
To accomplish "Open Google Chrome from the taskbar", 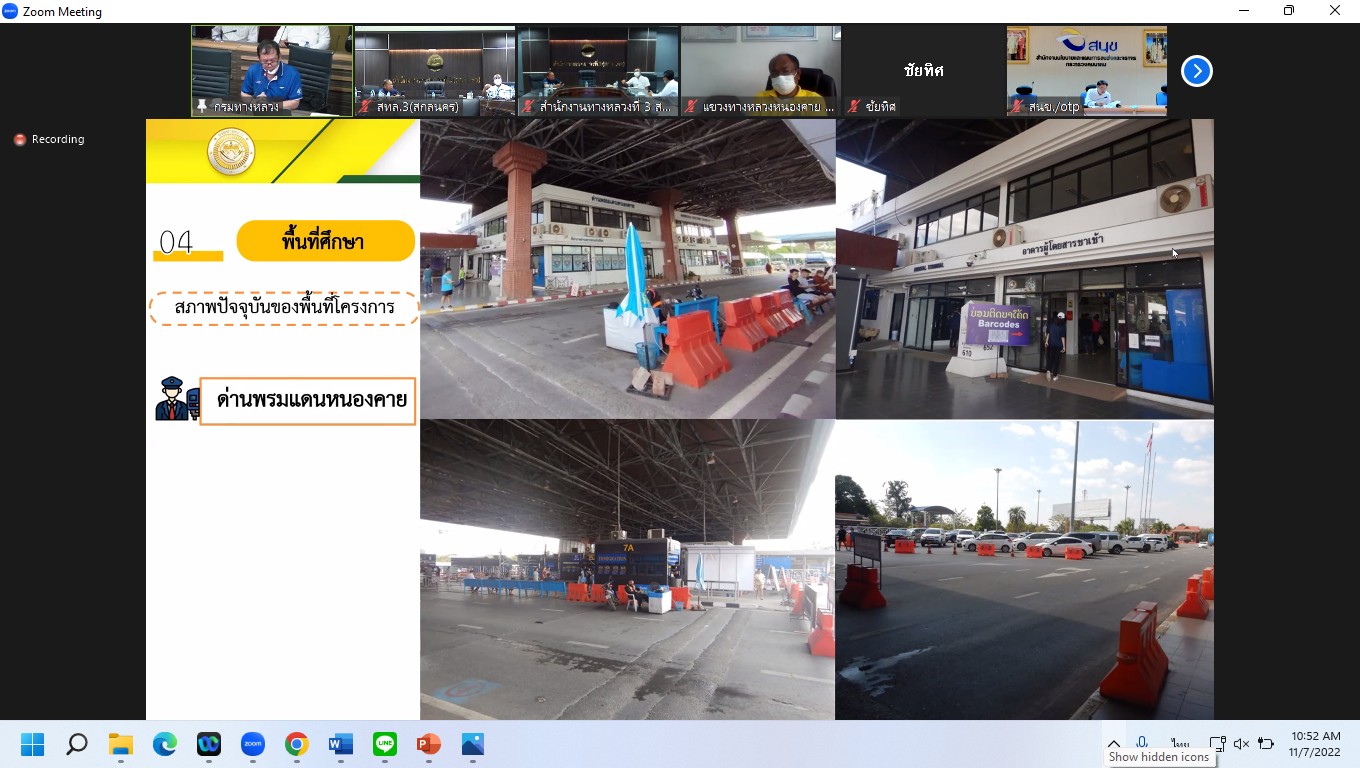I will (x=297, y=744).
